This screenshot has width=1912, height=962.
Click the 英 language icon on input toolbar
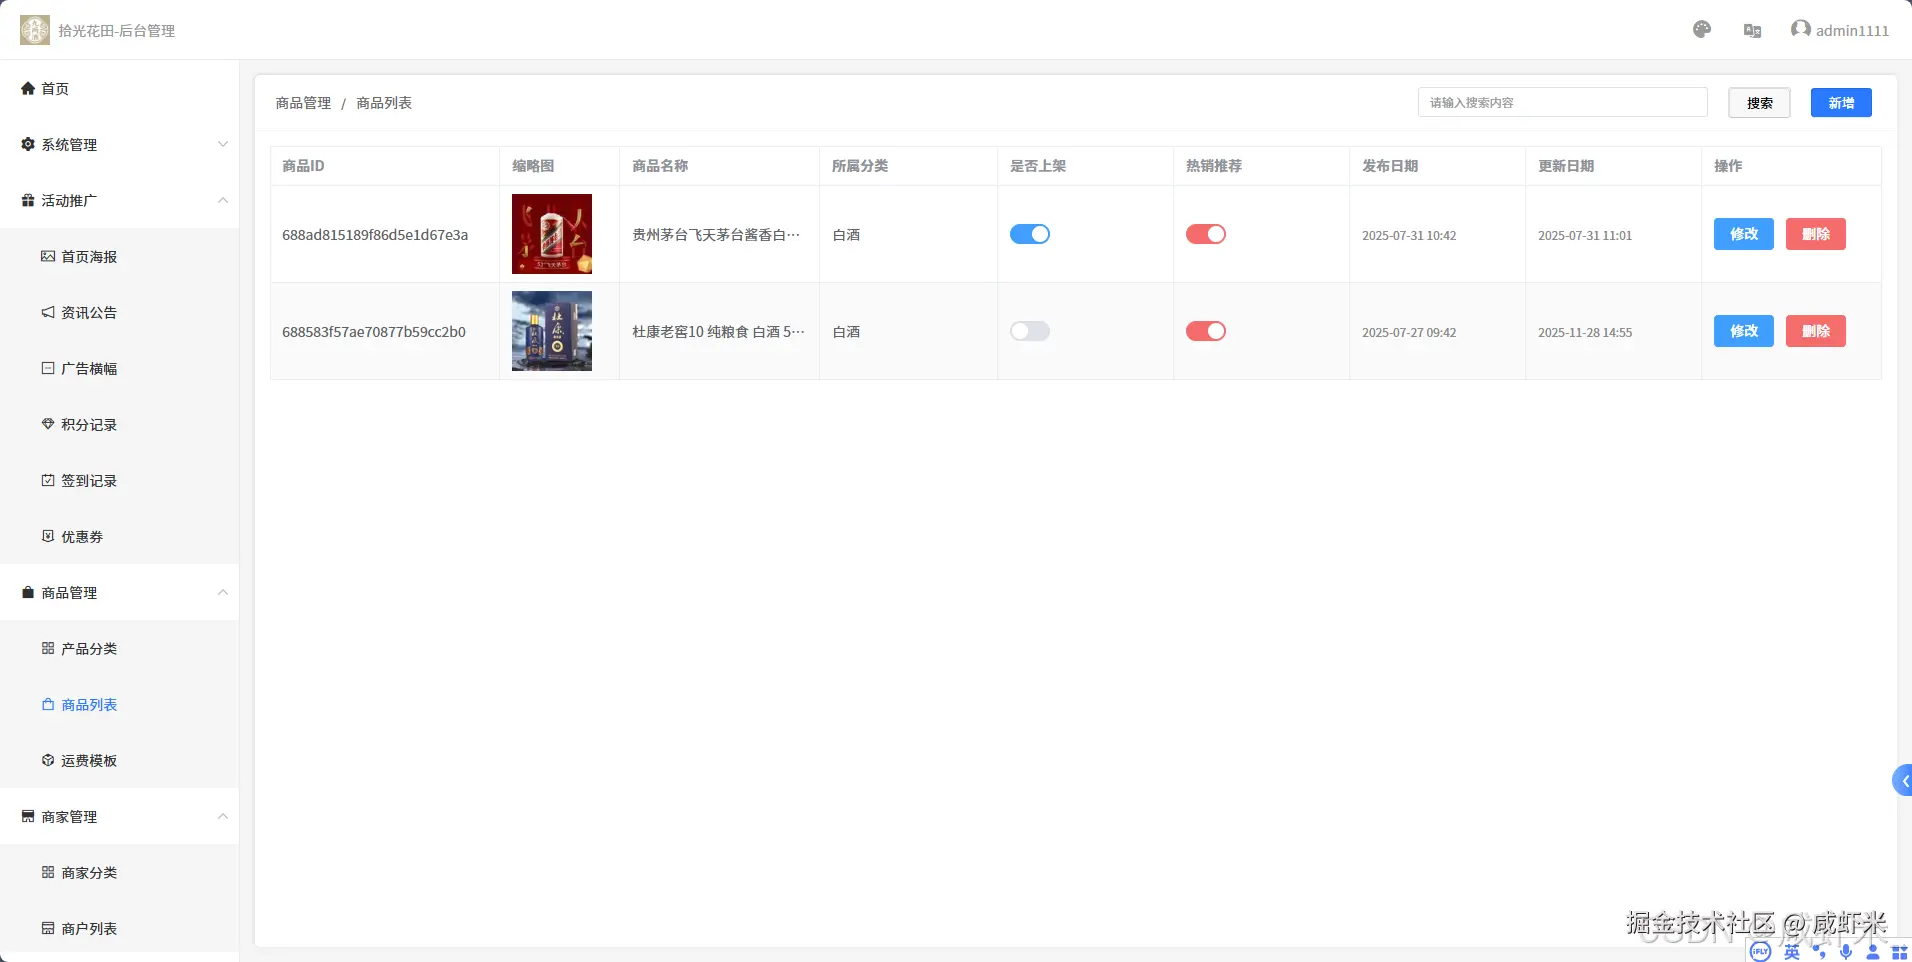click(x=1791, y=952)
